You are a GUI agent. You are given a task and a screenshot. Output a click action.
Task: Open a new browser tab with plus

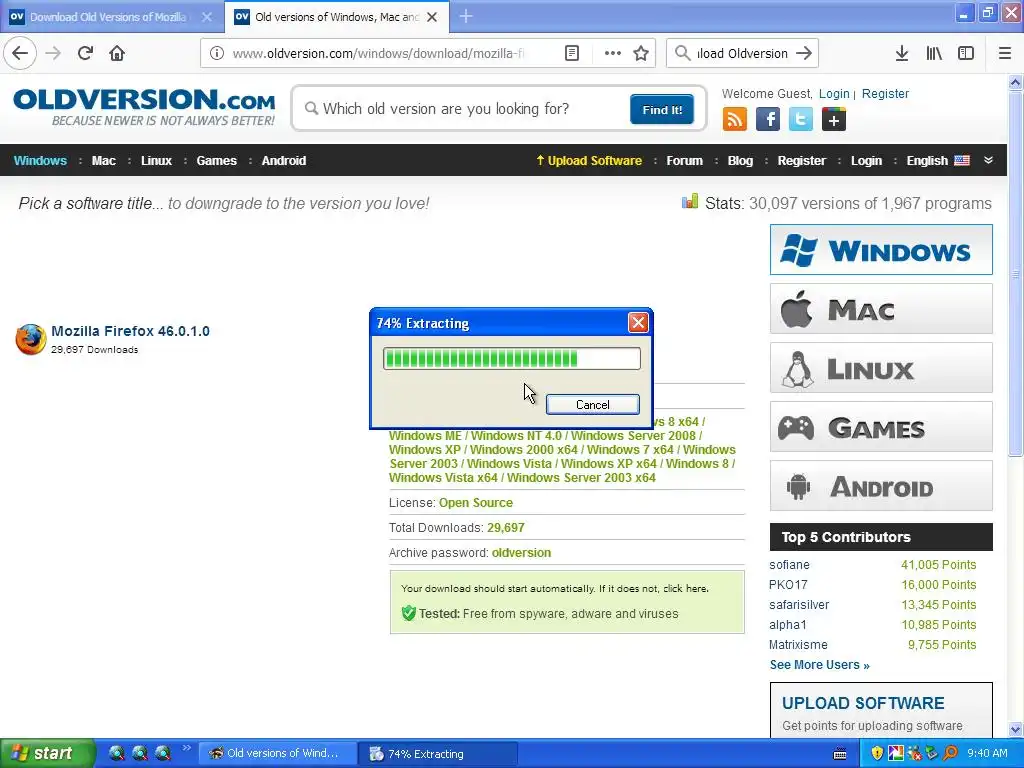pyautogui.click(x=466, y=16)
